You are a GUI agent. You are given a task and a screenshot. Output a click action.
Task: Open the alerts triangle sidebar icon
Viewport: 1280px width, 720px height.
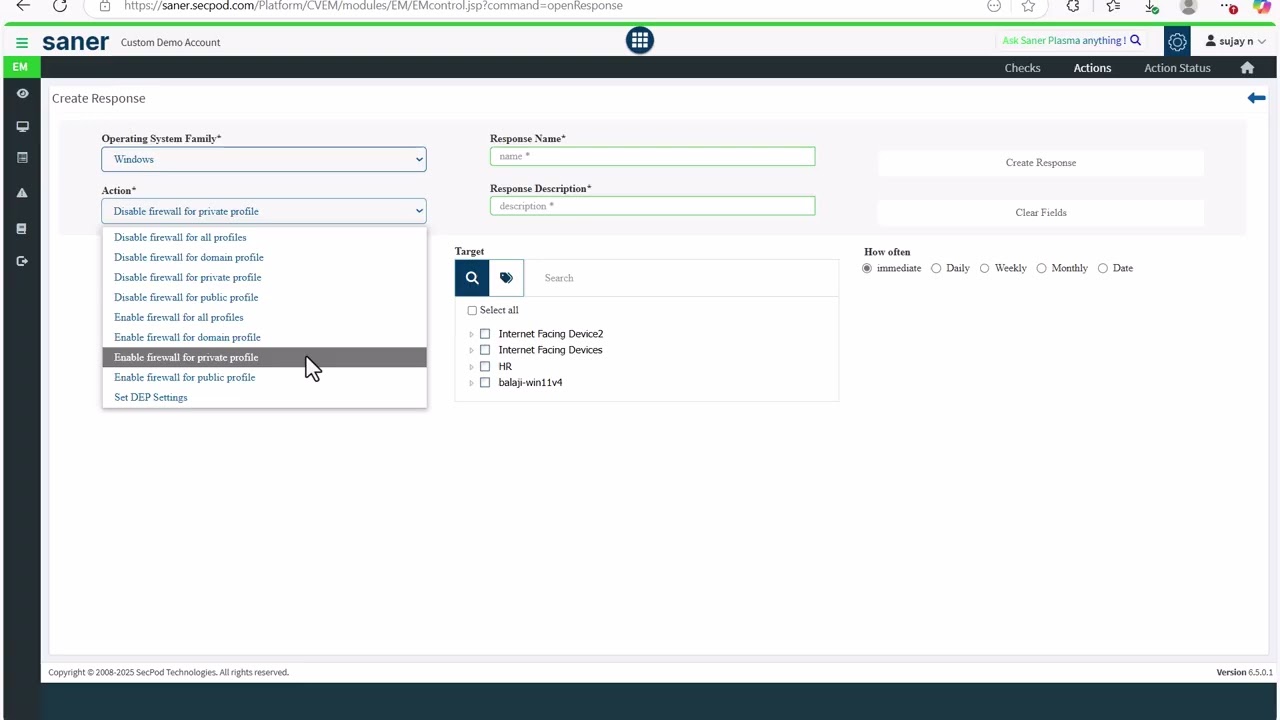[x=22, y=193]
